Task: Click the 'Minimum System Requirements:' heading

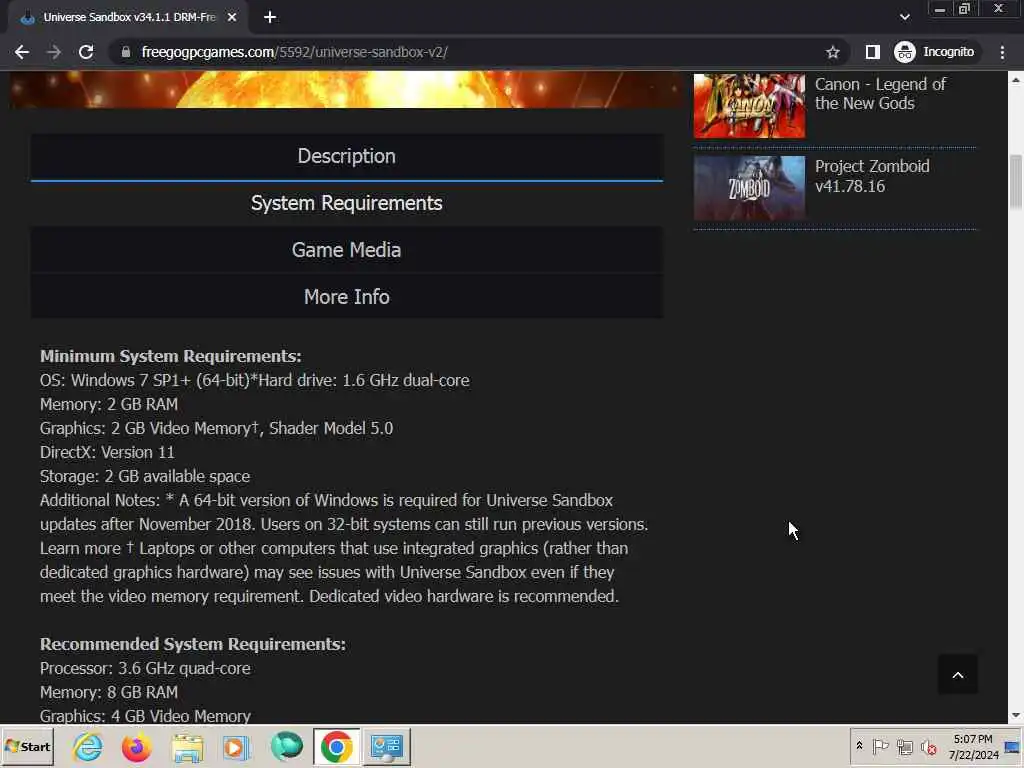Action: point(170,357)
